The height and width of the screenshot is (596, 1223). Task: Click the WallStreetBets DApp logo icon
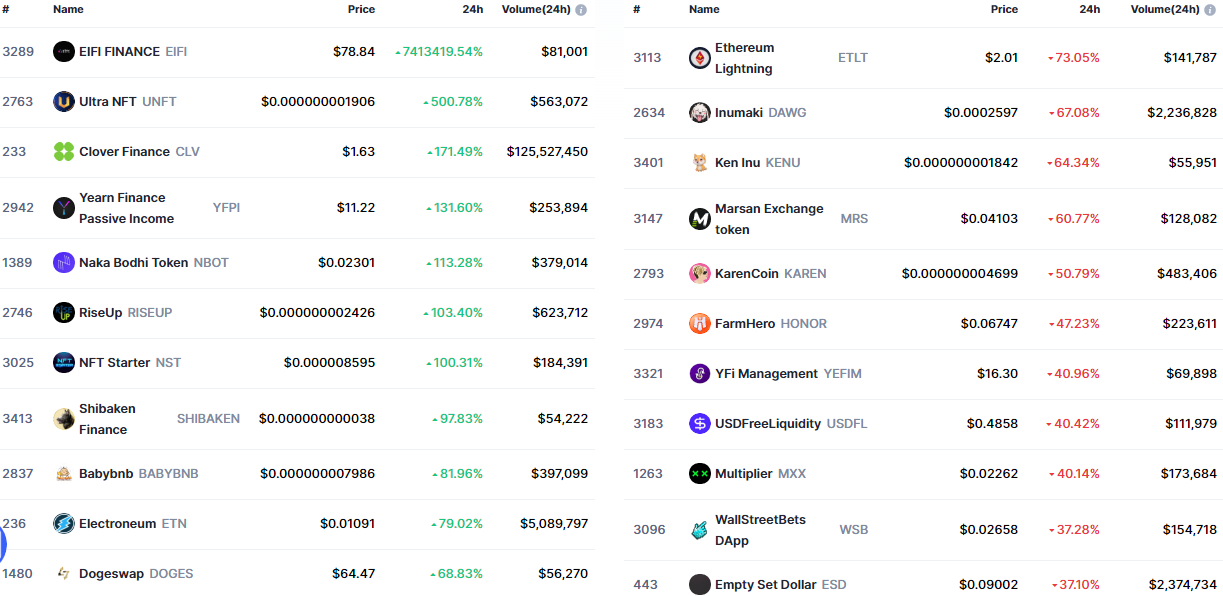tap(700, 530)
